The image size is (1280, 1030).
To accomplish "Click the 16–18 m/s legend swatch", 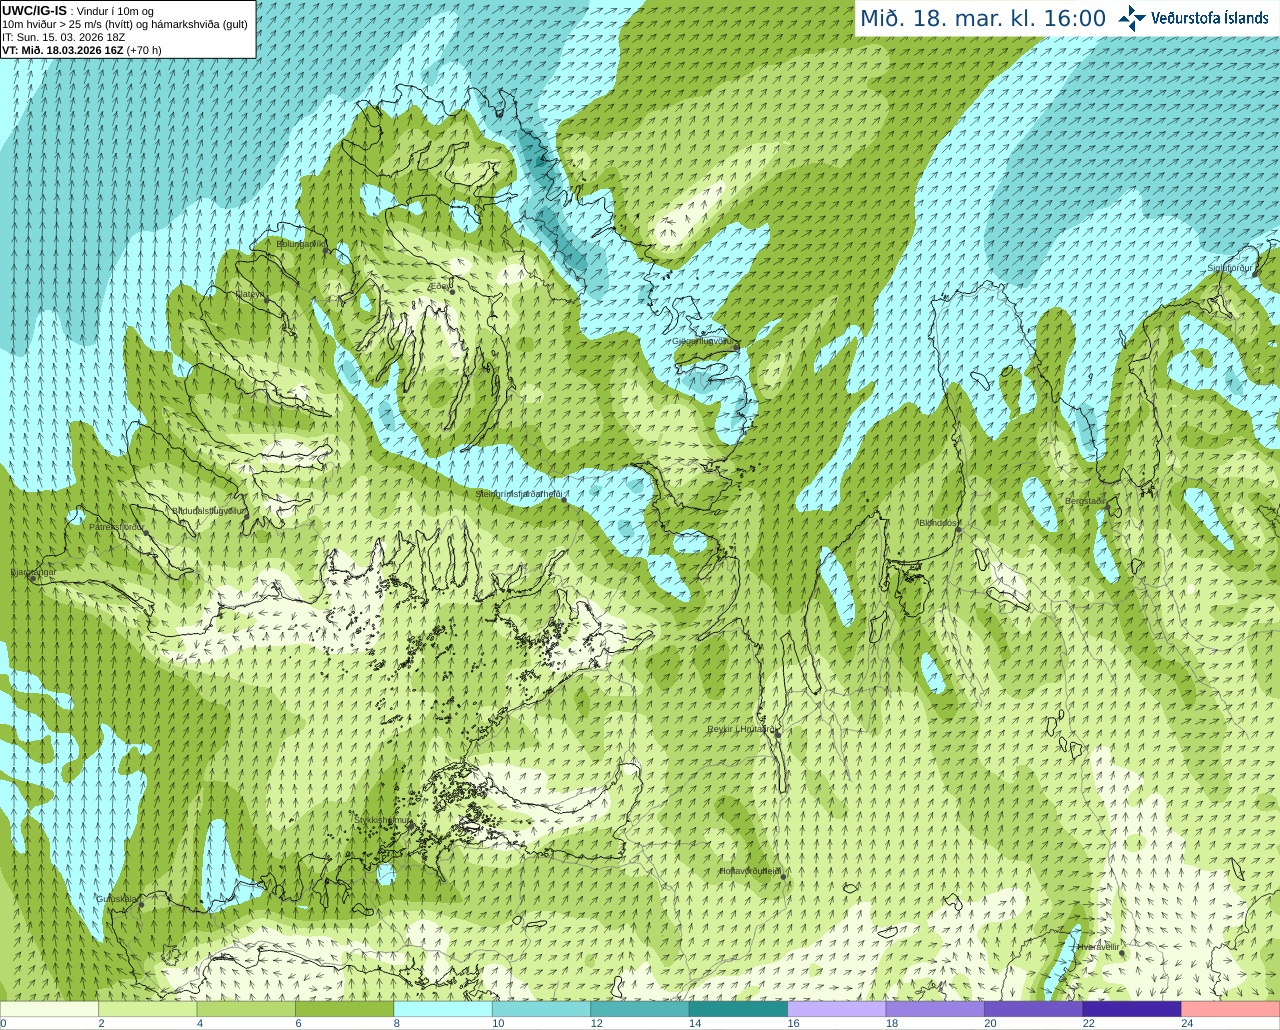I will pyautogui.click(x=837, y=1009).
